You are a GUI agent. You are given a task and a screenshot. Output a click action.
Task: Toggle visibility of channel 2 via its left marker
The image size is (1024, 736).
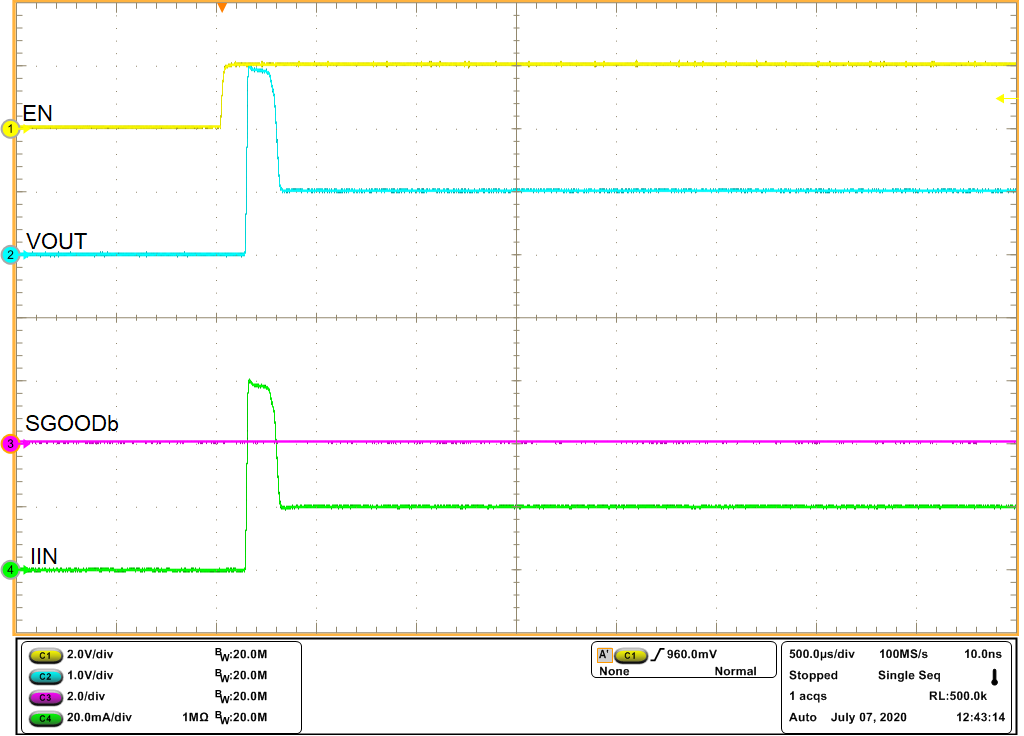pos(8,253)
